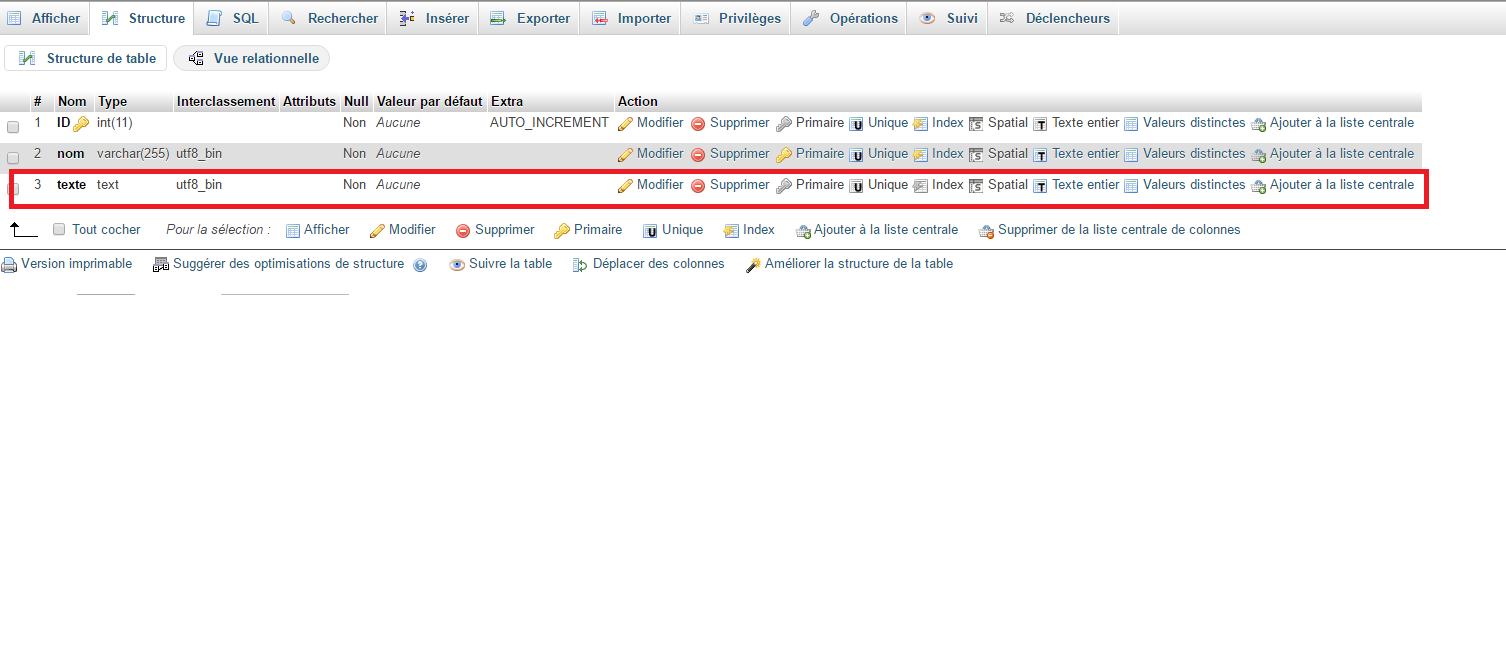Add a Unique index to the nom column
This screenshot has height=660, width=1506.
856,153
